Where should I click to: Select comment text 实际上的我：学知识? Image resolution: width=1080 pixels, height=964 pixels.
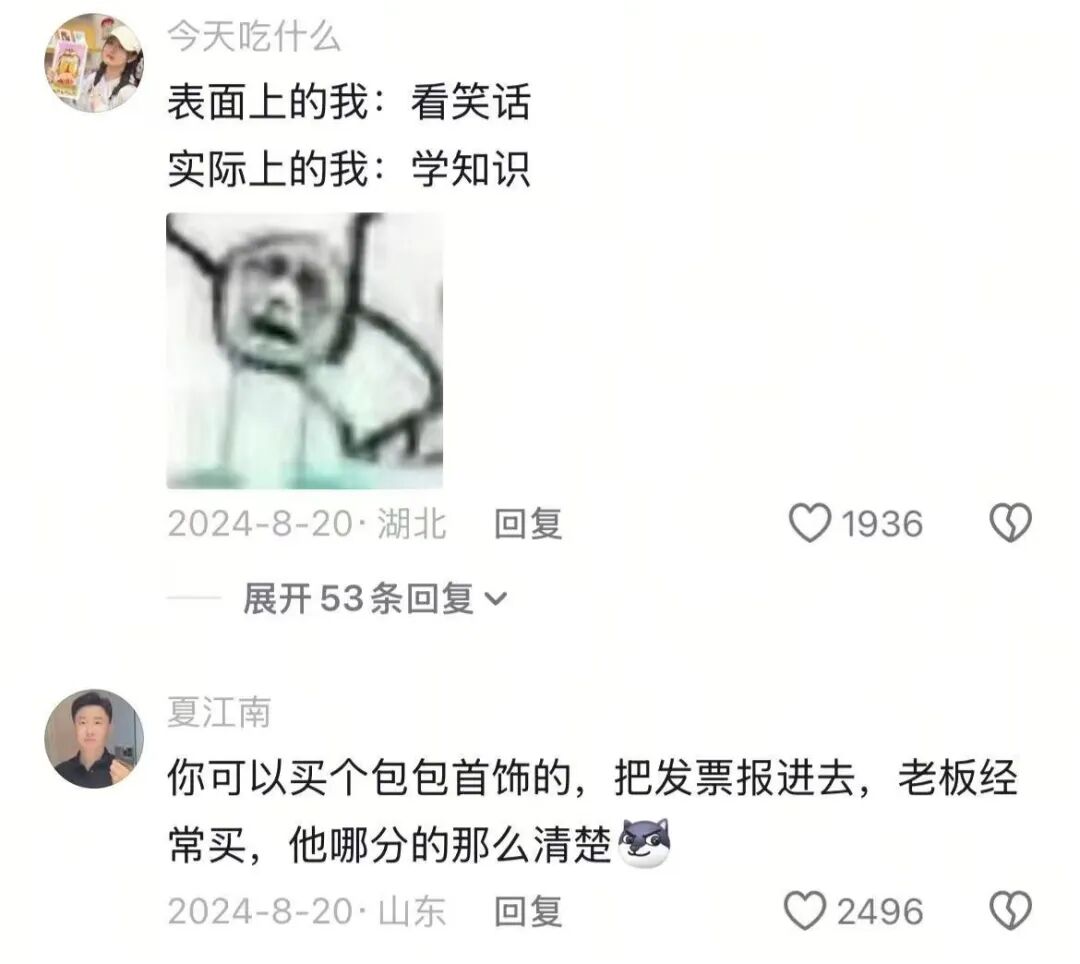pos(349,169)
